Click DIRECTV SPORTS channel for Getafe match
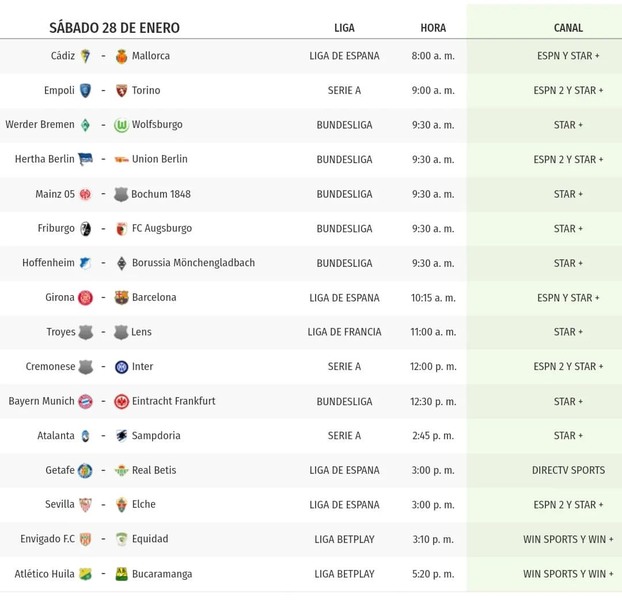 [x=568, y=470]
